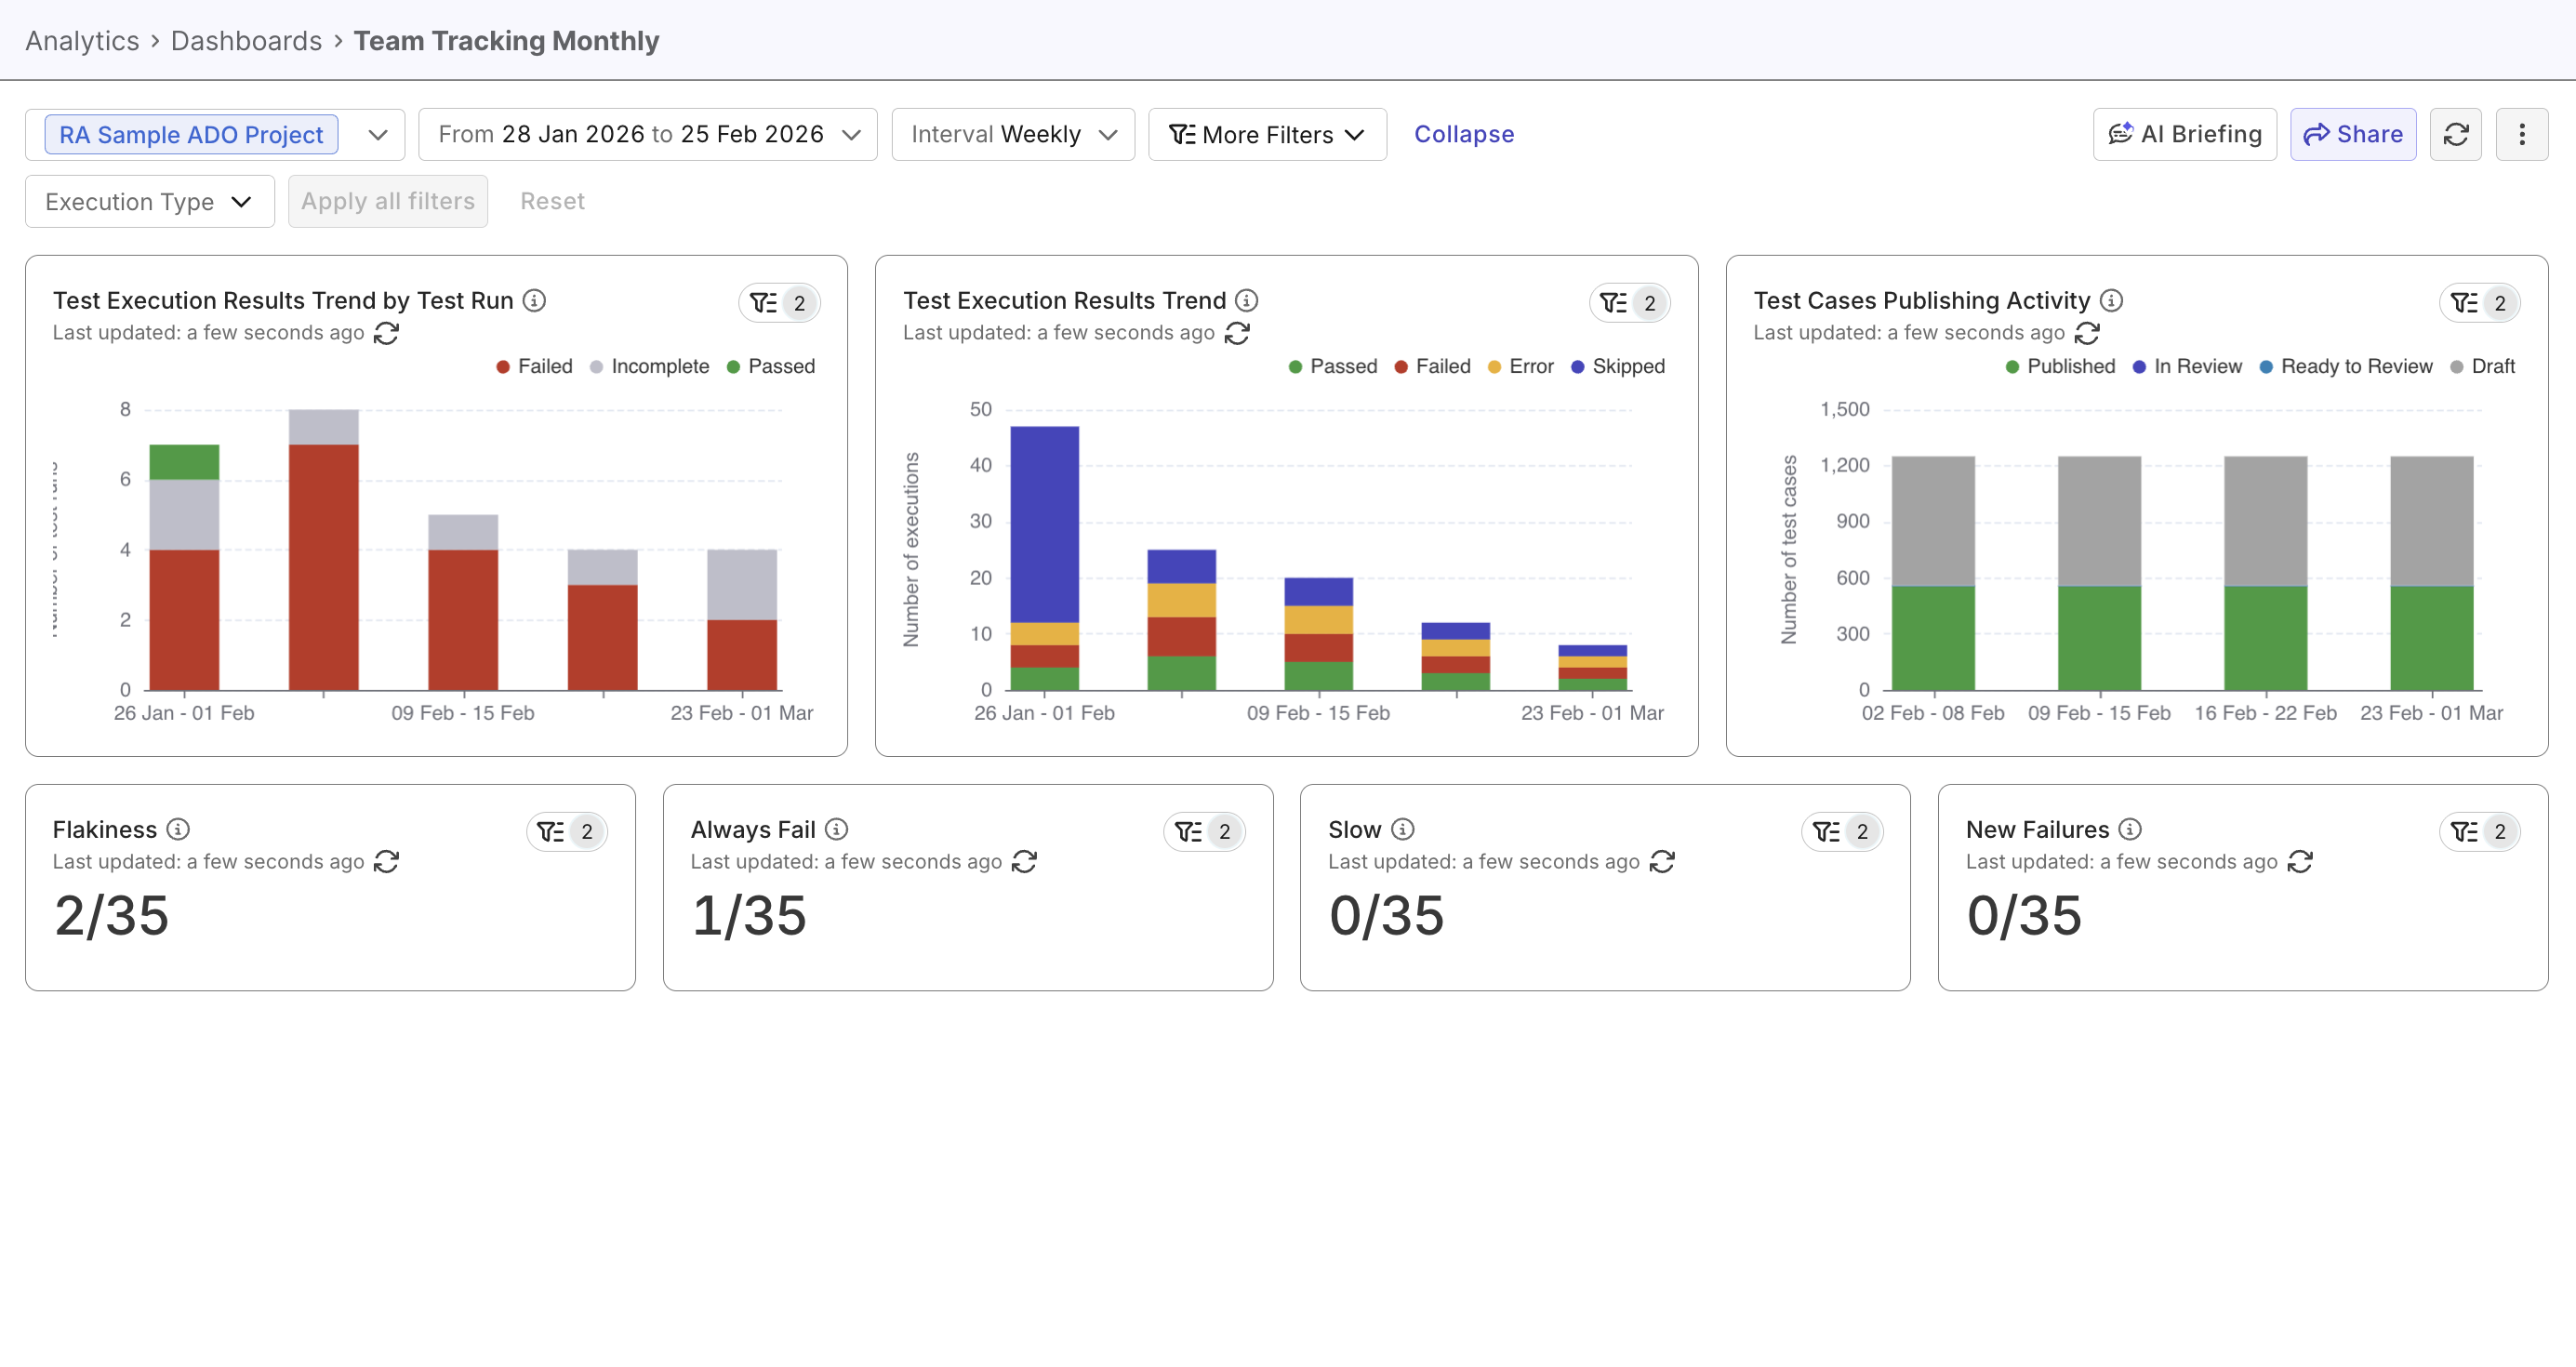Screen dimensions: 2576x1367
Task: Open filters badge on New Failures widget
Action: coord(2480,831)
